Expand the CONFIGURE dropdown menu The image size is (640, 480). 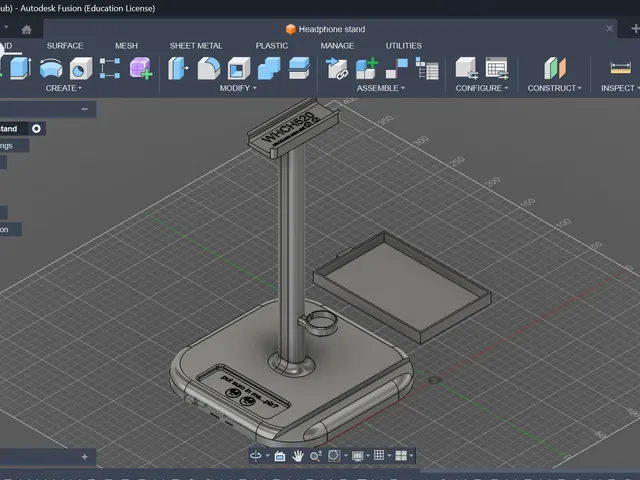[x=482, y=88]
